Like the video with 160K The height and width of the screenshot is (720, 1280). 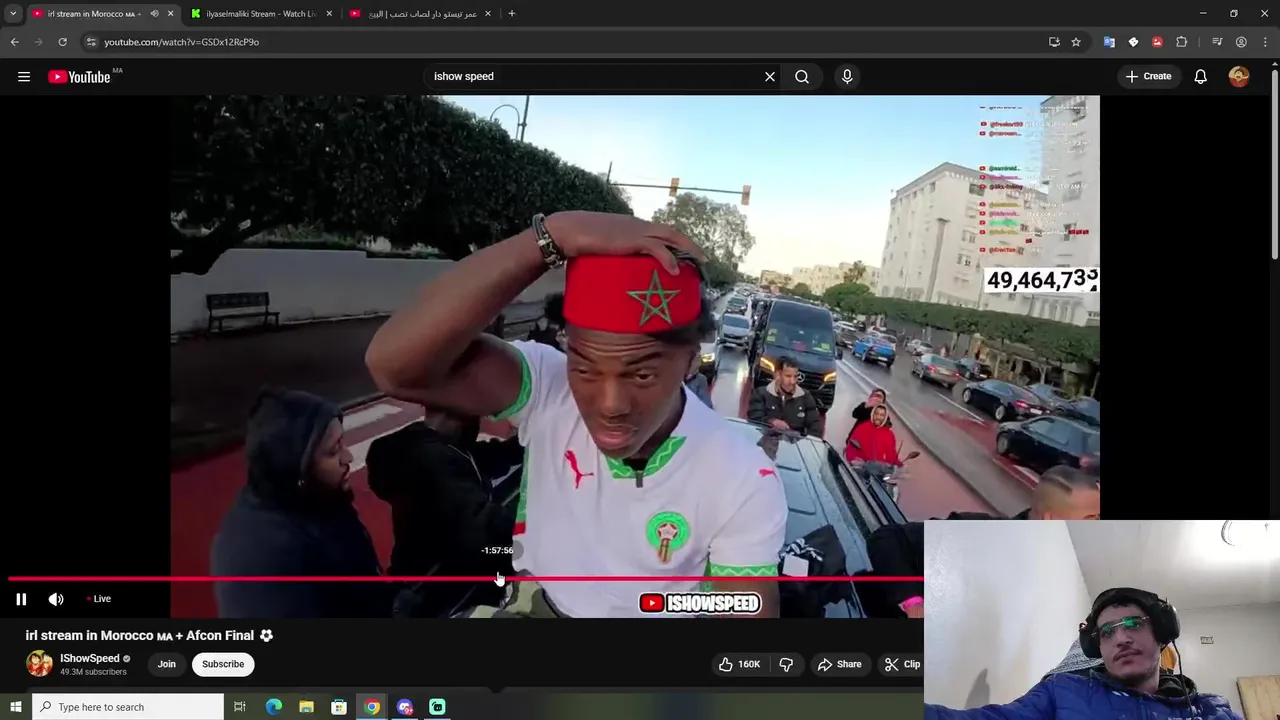point(739,664)
